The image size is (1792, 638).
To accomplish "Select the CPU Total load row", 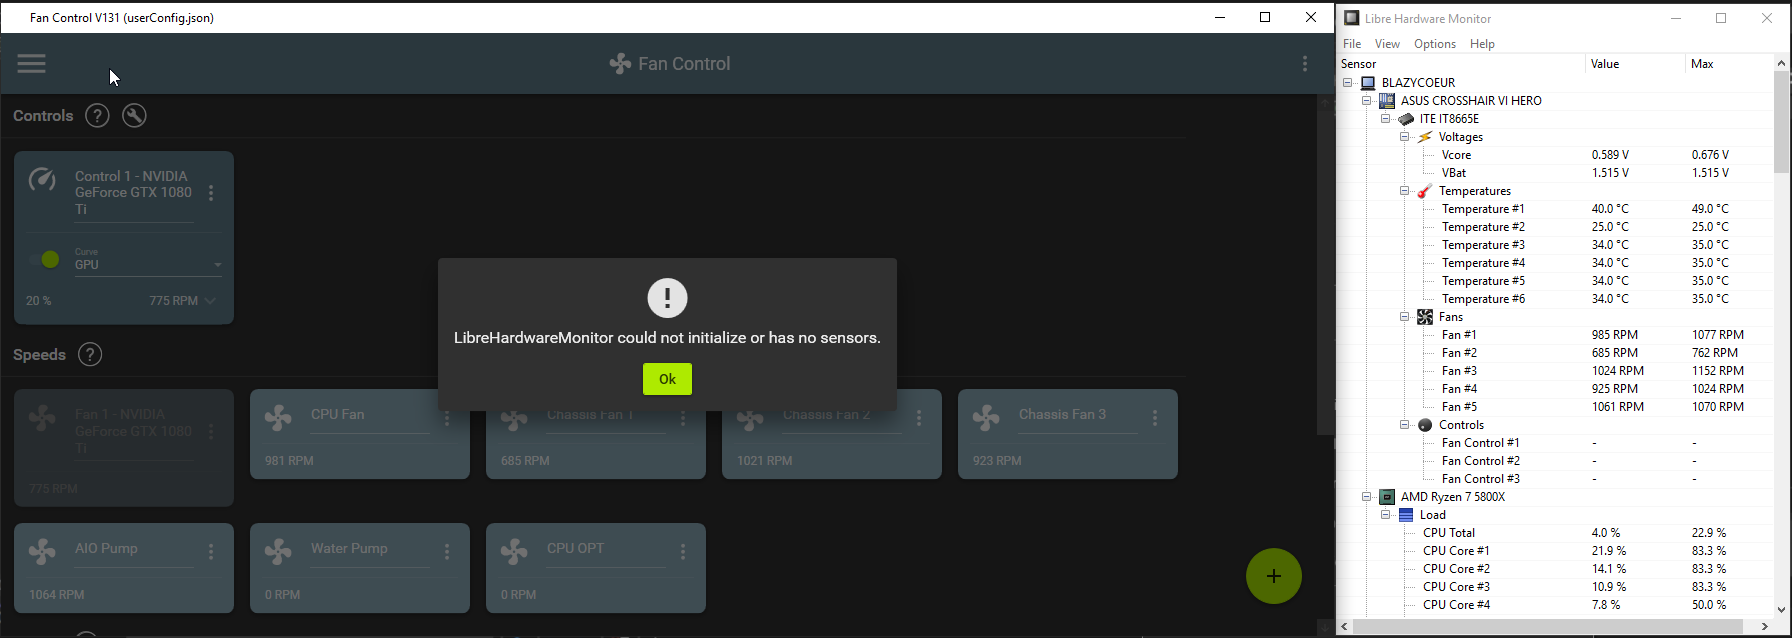I will 1554,533.
